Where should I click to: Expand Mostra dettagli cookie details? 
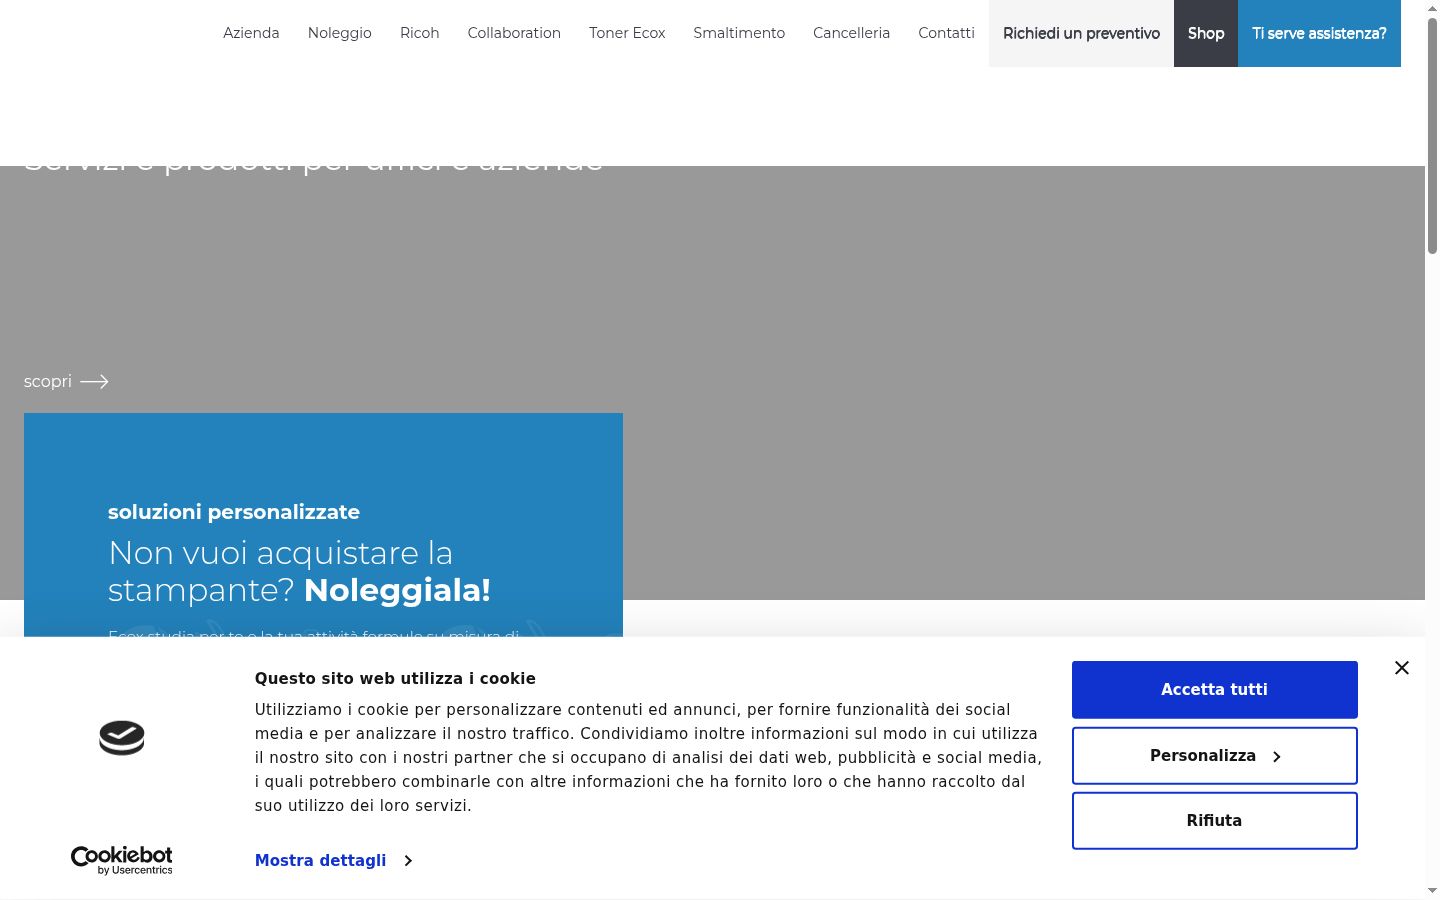pyautogui.click(x=333, y=860)
